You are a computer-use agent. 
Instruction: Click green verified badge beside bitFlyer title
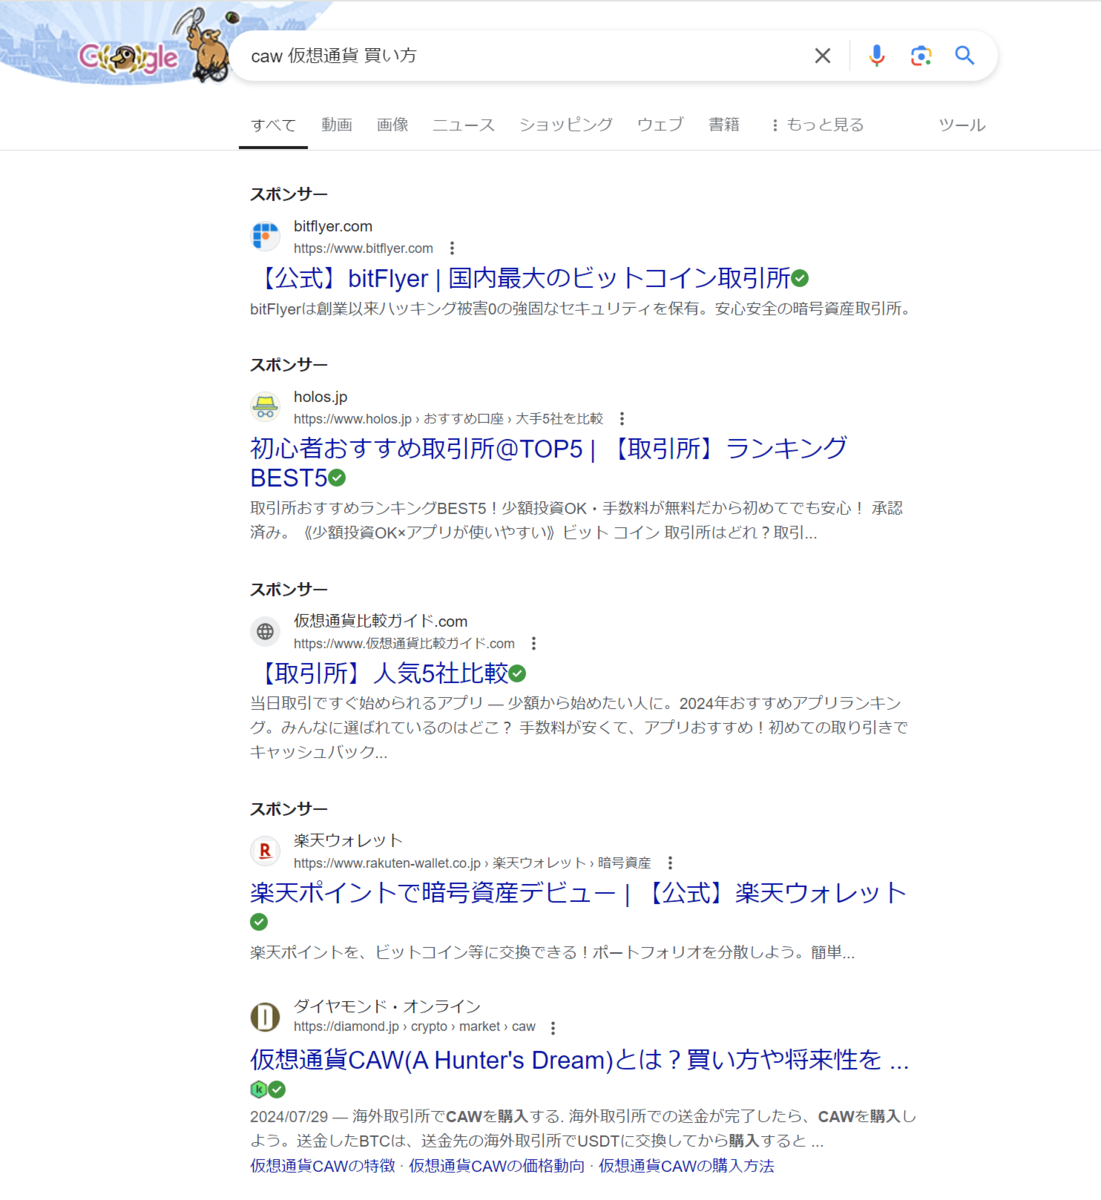pyautogui.click(x=800, y=279)
